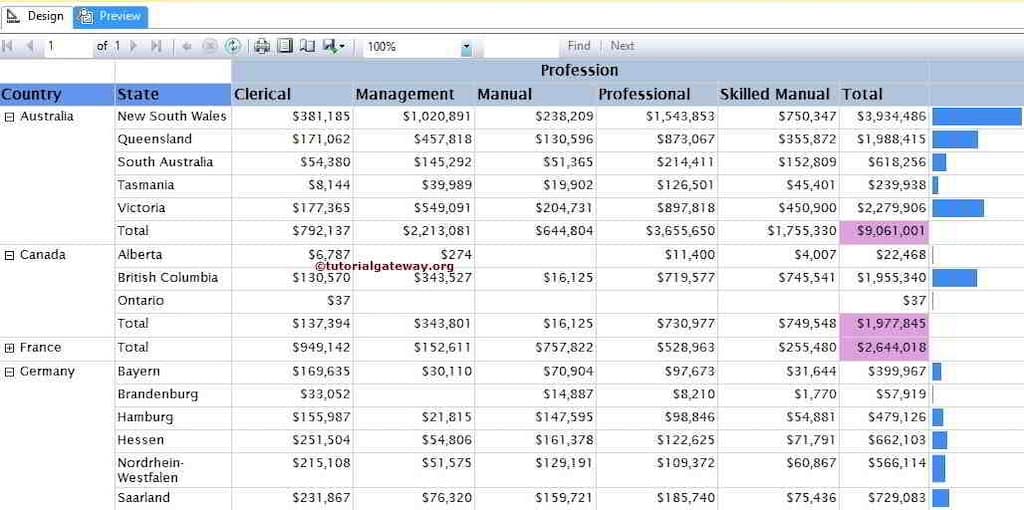1024x510 pixels.
Task: Click the Saarland row data bar
Action: tap(940, 498)
